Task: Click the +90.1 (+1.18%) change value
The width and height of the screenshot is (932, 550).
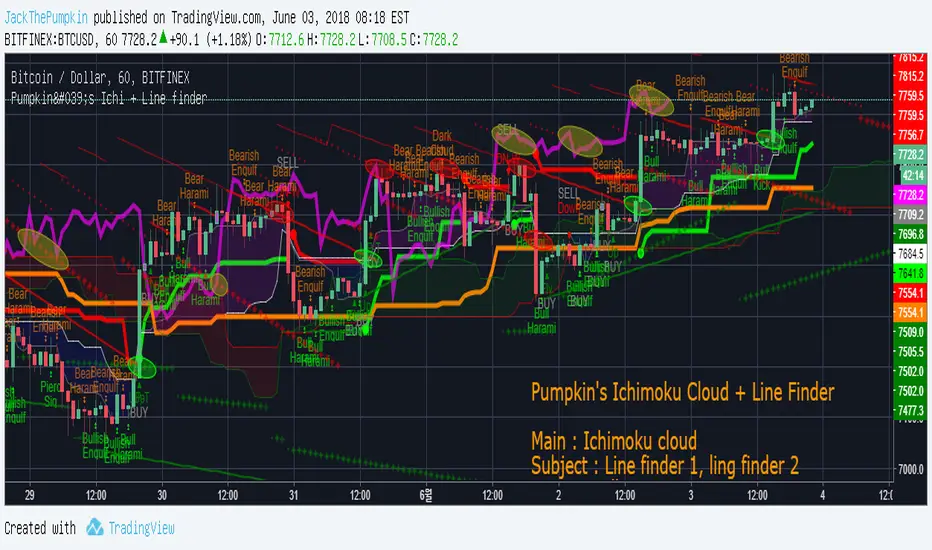Action: tap(210, 40)
